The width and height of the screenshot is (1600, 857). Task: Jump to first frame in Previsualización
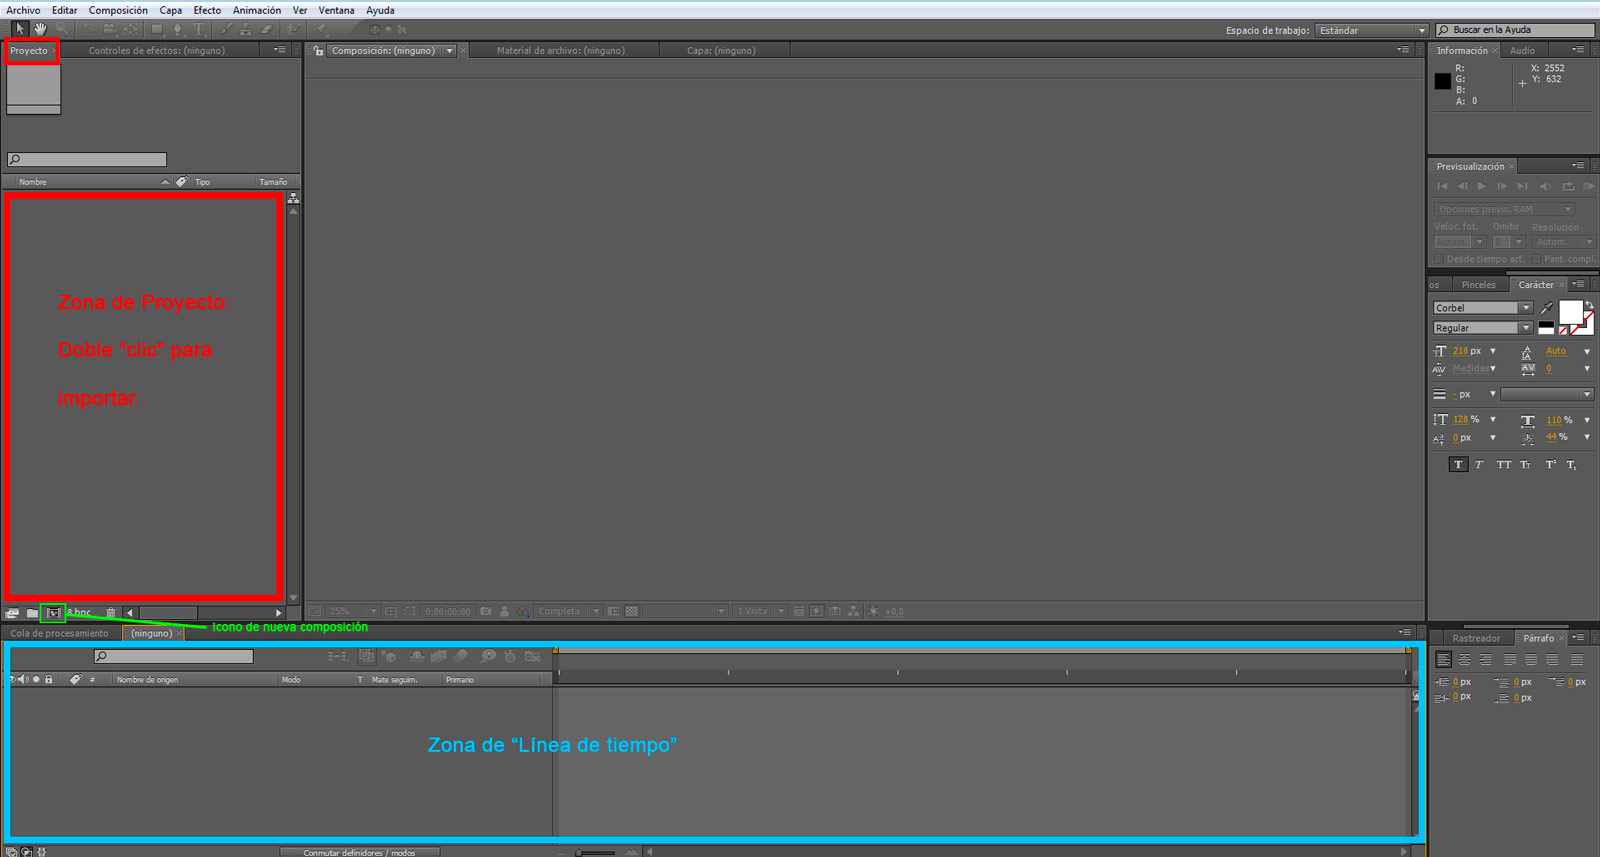(x=1442, y=186)
